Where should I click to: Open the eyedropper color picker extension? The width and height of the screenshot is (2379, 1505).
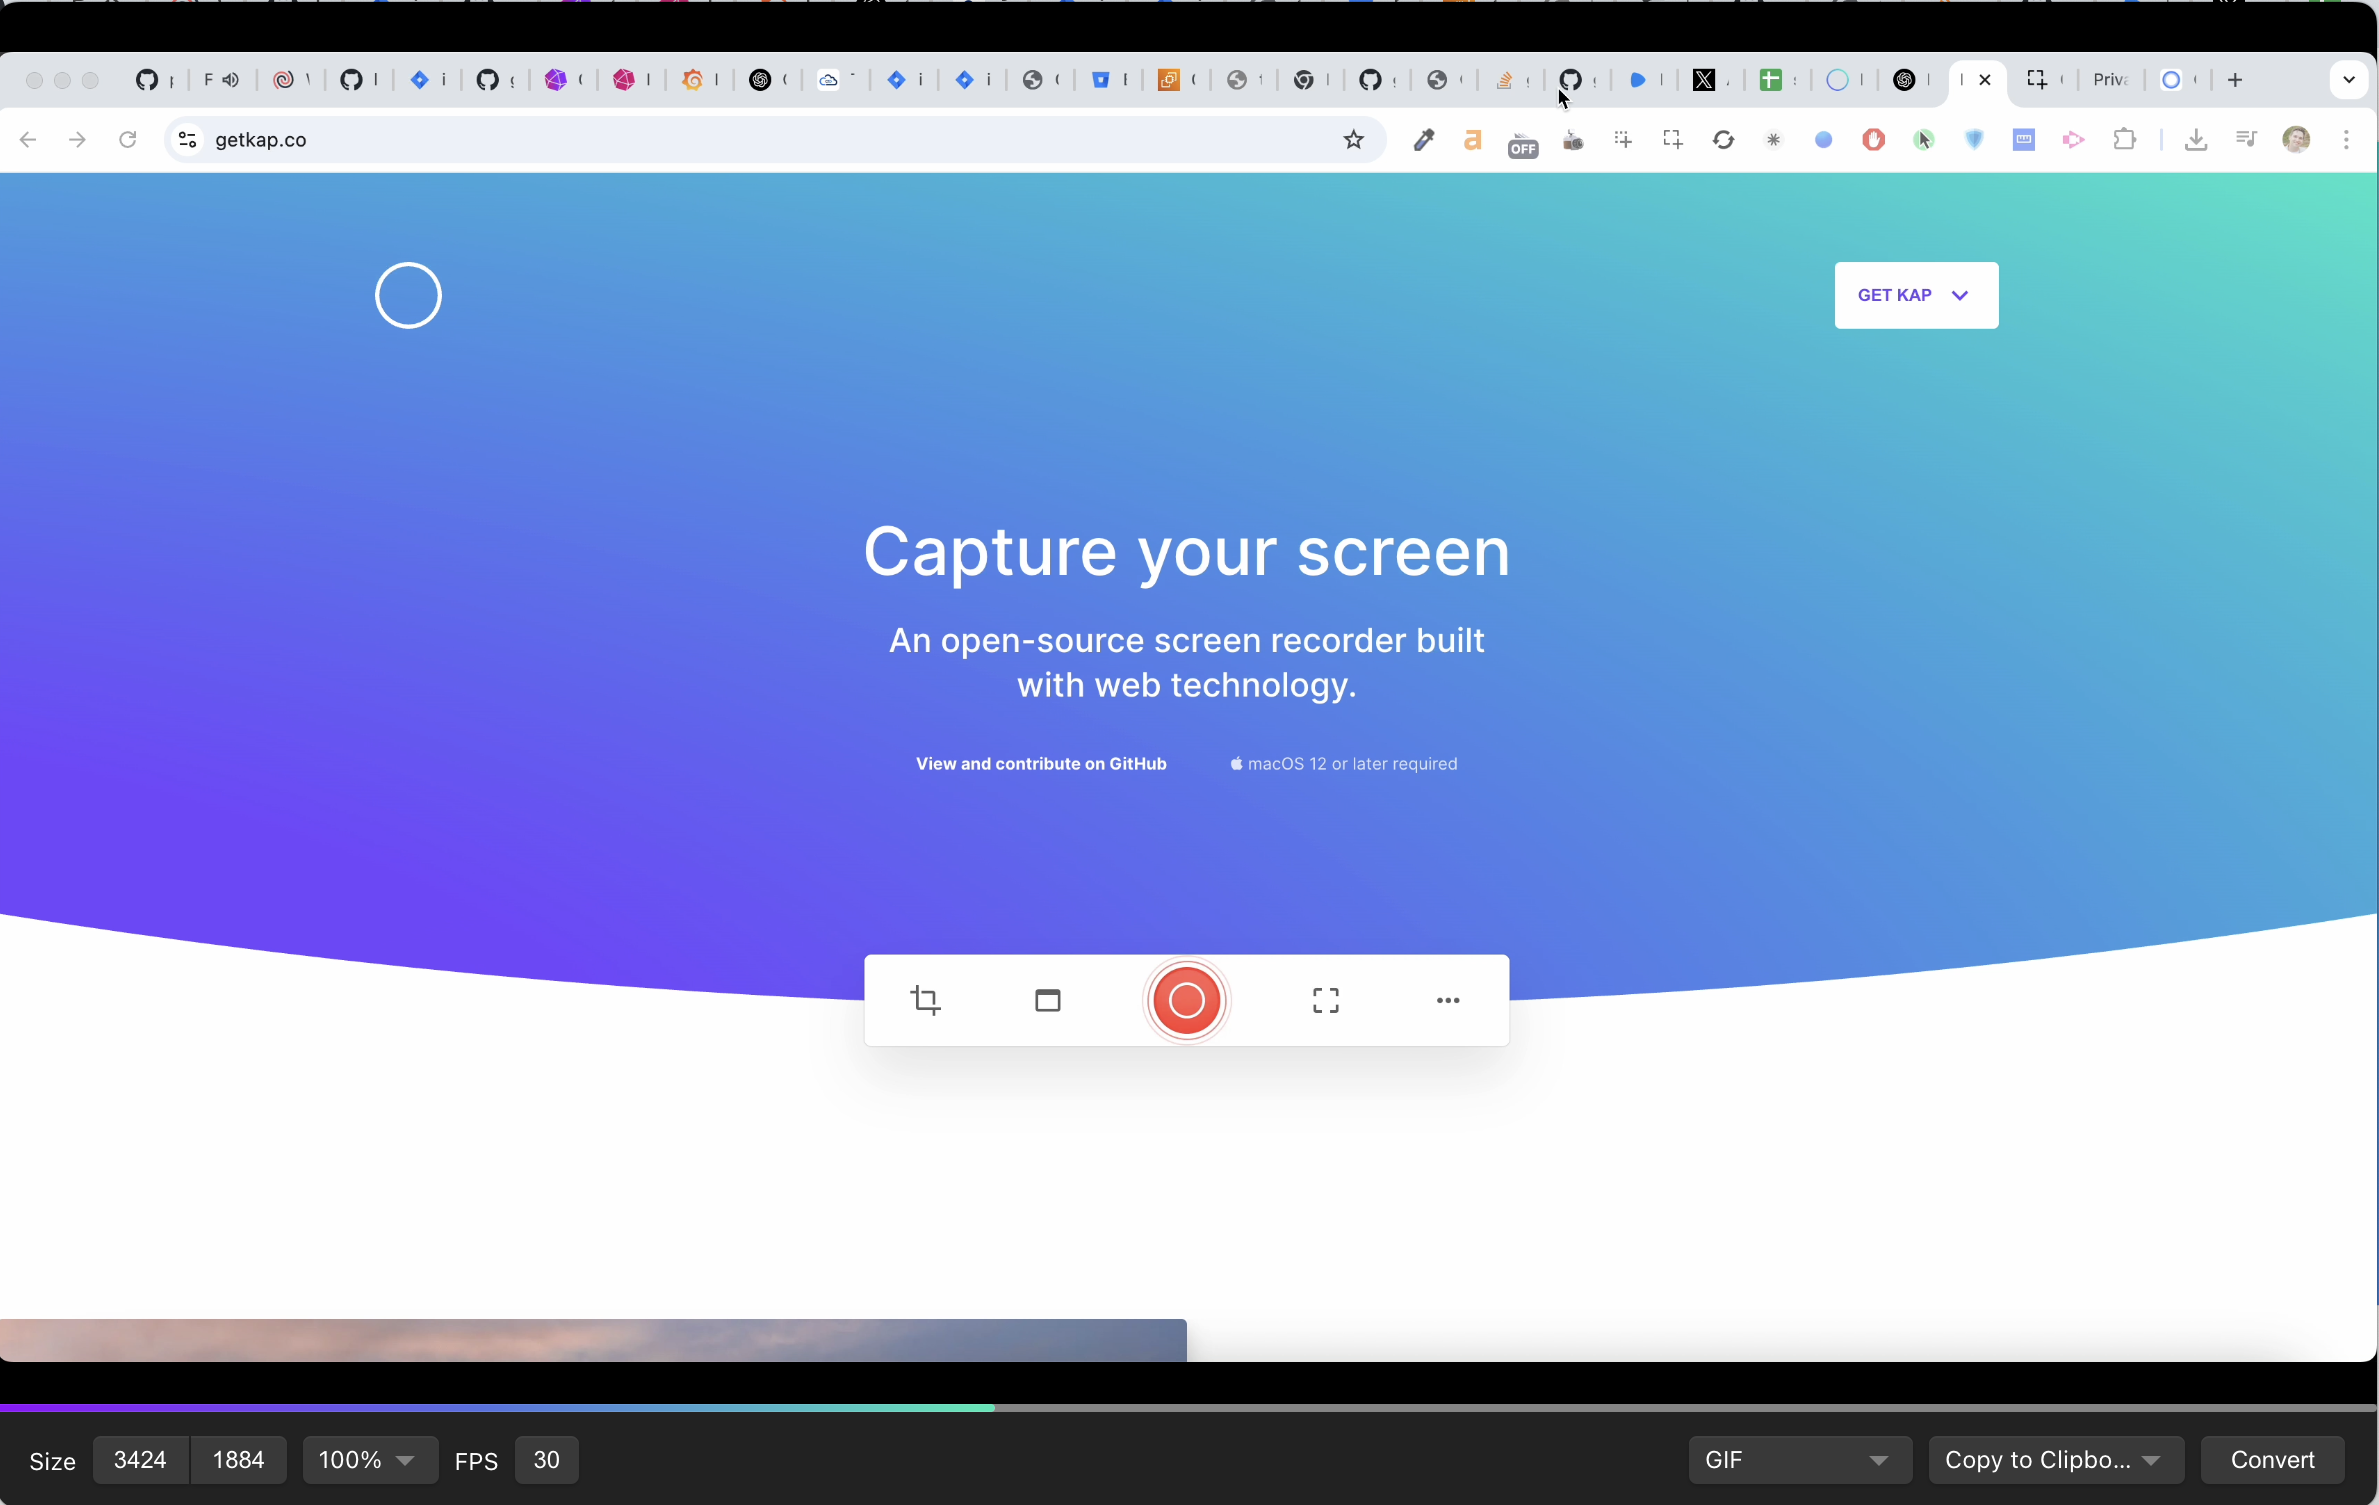[x=1423, y=140]
